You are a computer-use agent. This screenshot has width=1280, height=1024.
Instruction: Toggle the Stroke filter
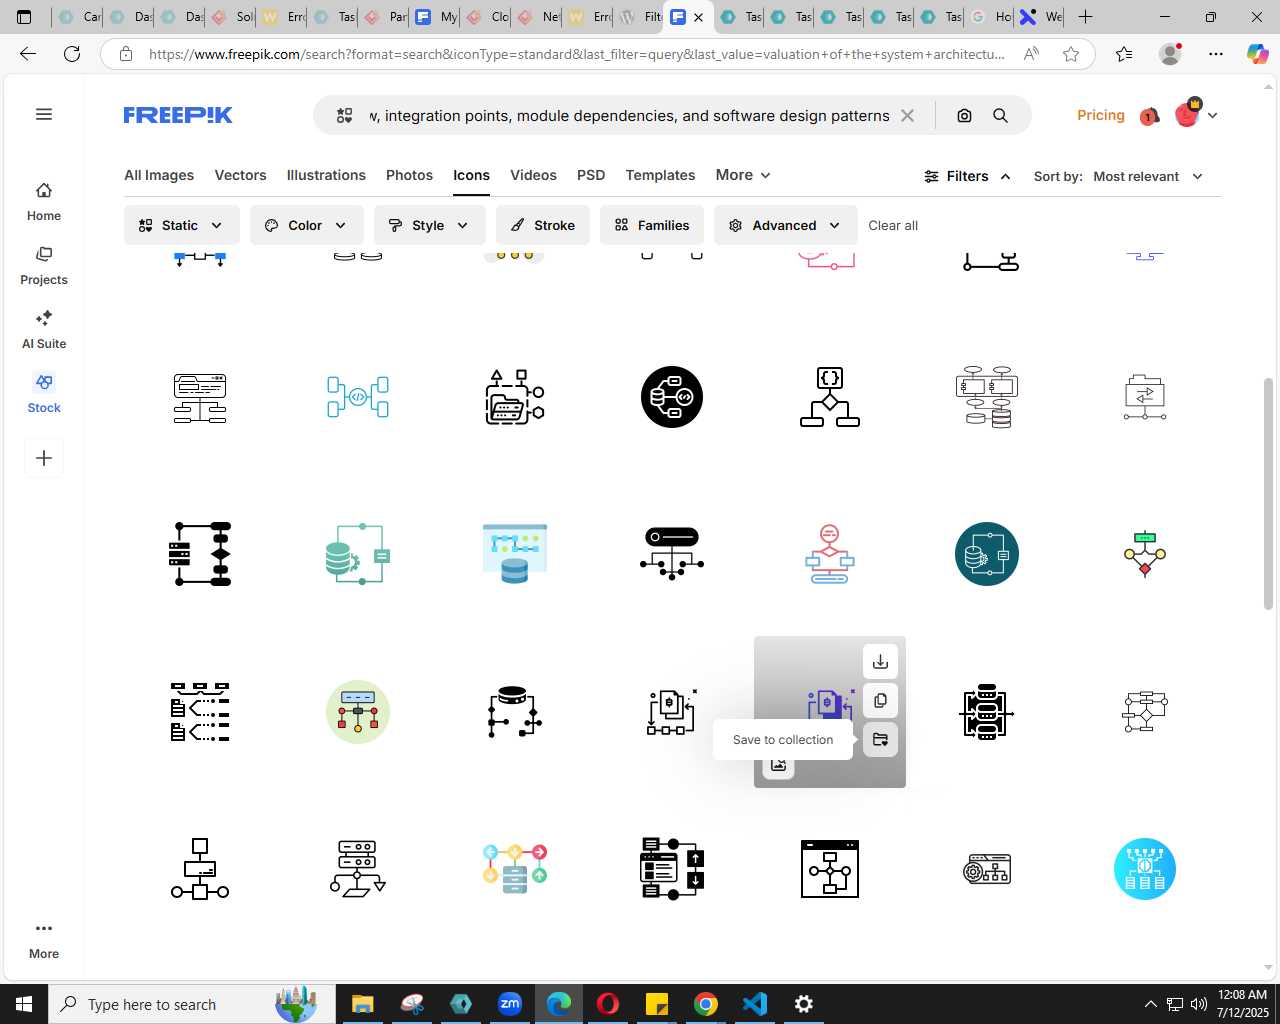[543, 225]
